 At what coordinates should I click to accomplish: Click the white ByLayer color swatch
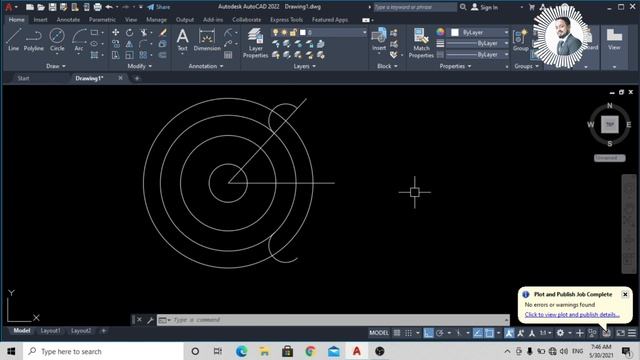pos(455,32)
